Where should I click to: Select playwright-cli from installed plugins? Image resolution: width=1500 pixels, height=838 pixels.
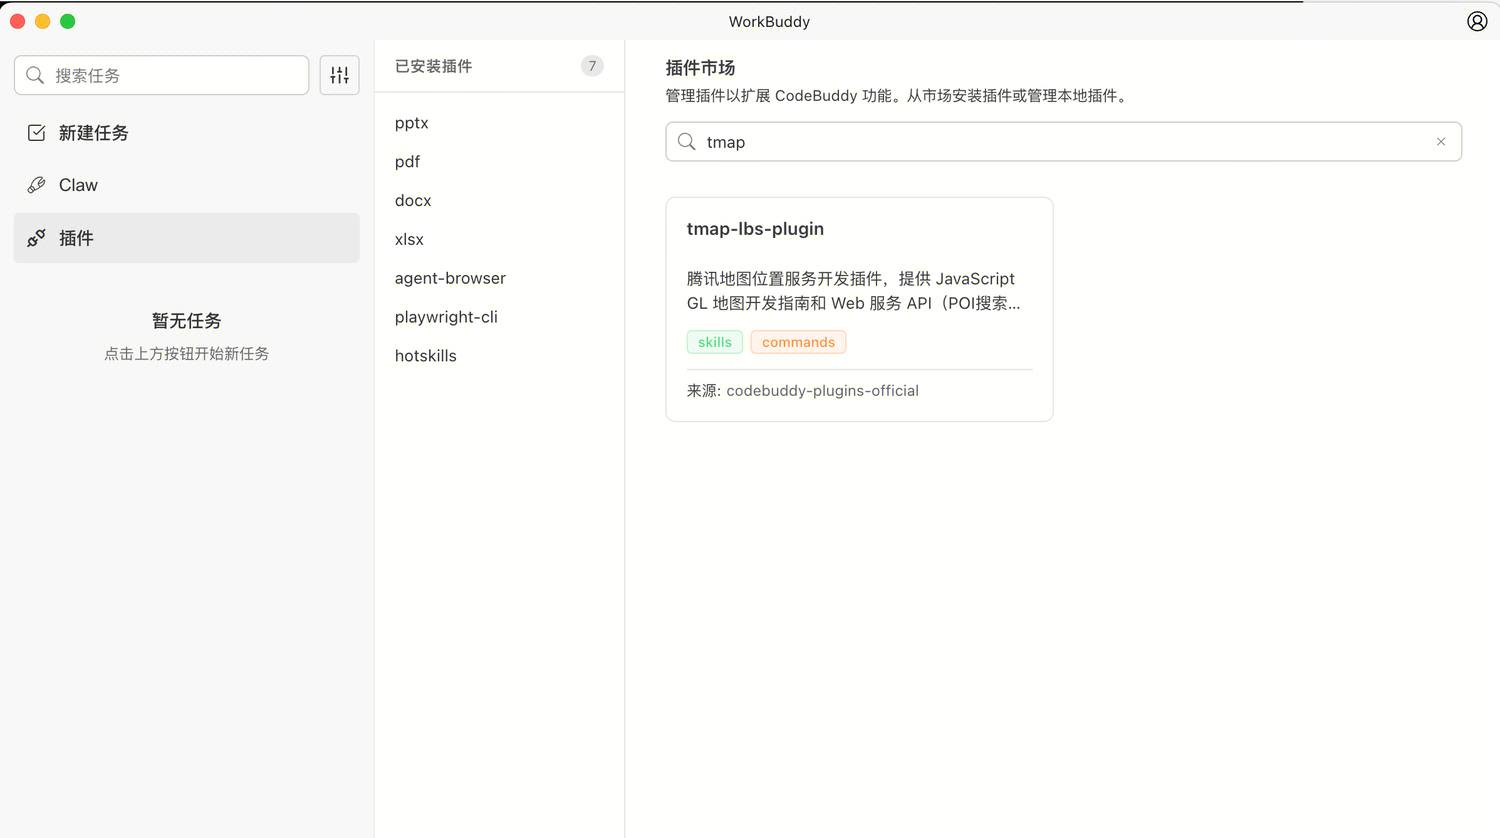pos(446,317)
